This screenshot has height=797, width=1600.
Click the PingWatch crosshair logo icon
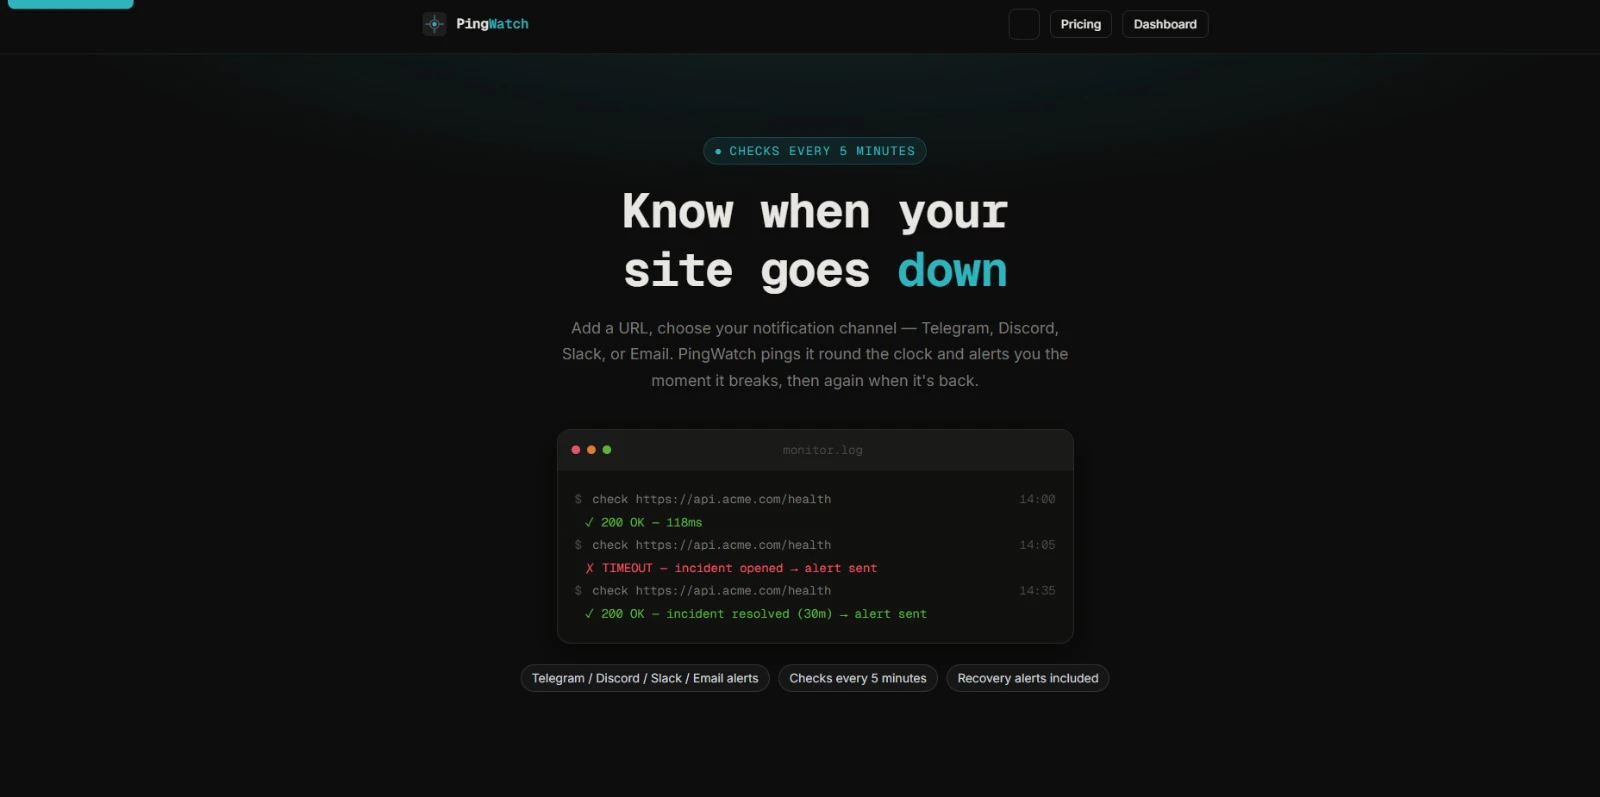point(434,24)
